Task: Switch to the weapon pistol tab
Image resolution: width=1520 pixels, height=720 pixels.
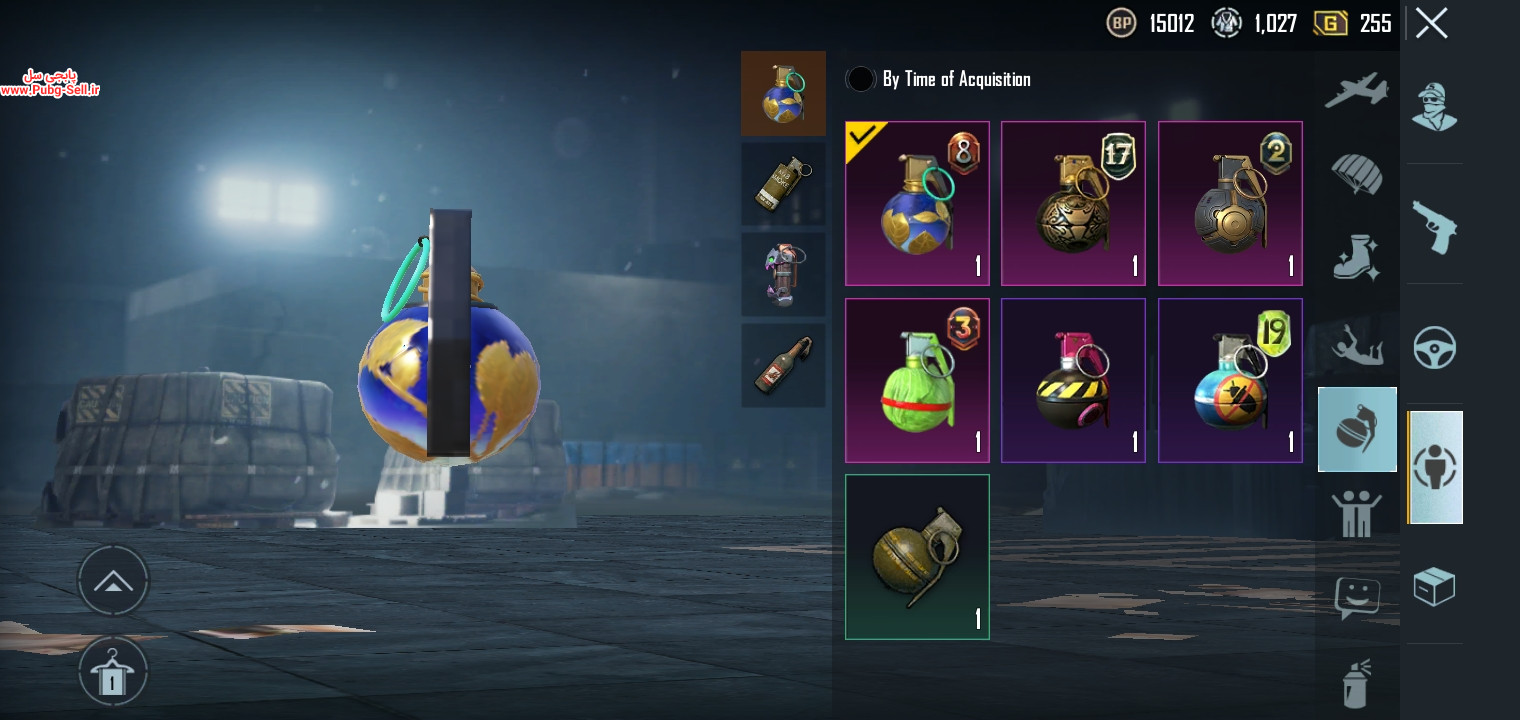Action: click(1435, 226)
